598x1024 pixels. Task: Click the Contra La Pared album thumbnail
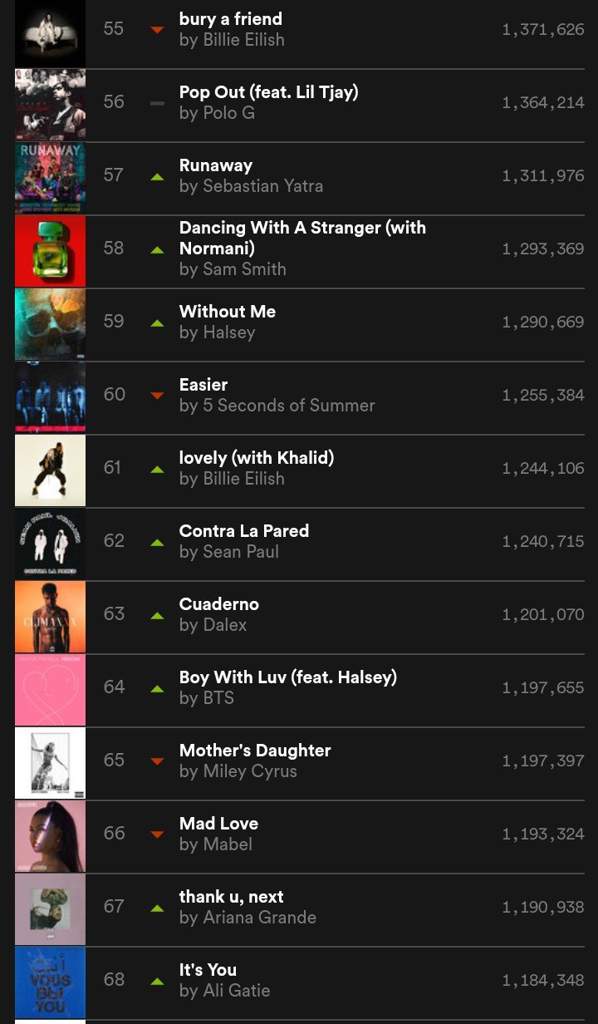50,543
